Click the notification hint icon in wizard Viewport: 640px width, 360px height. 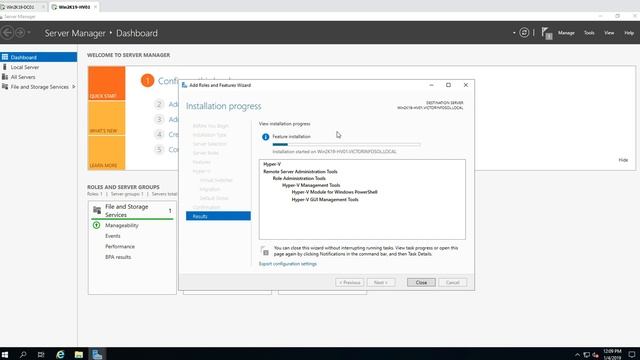[264, 251]
